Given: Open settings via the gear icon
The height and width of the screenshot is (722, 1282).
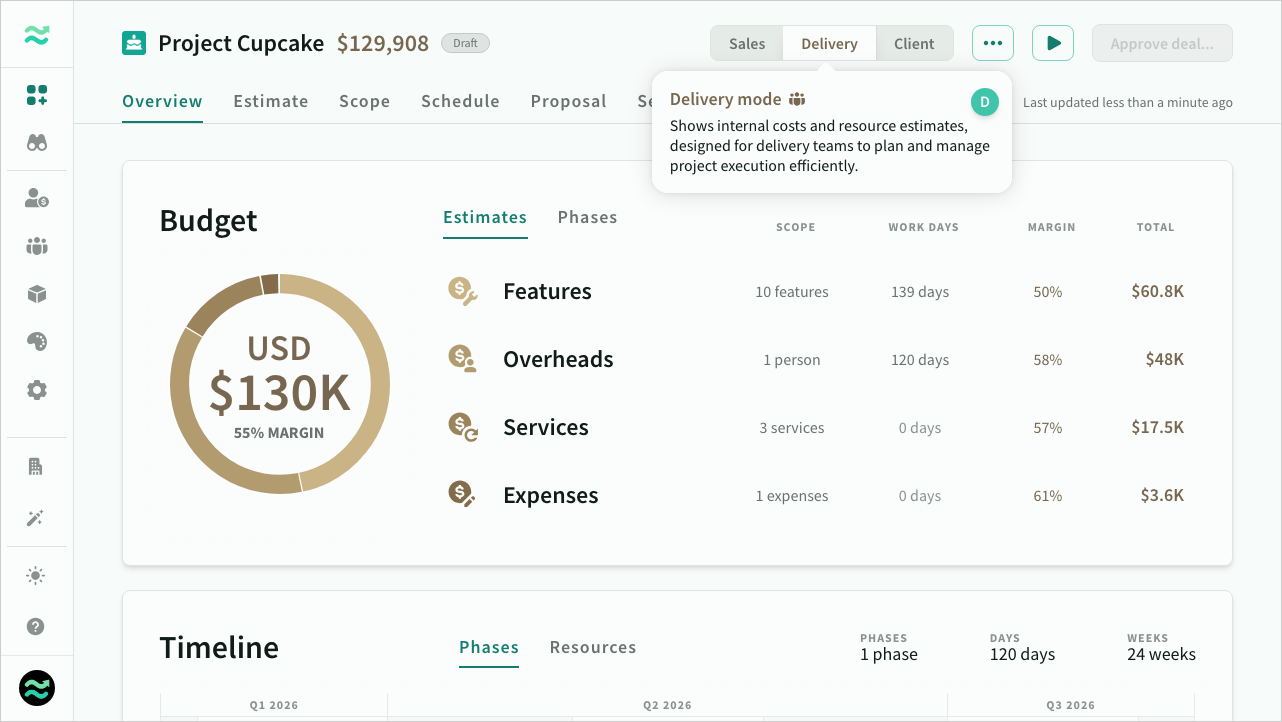Looking at the screenshot, I should click(x=36, y=390).
